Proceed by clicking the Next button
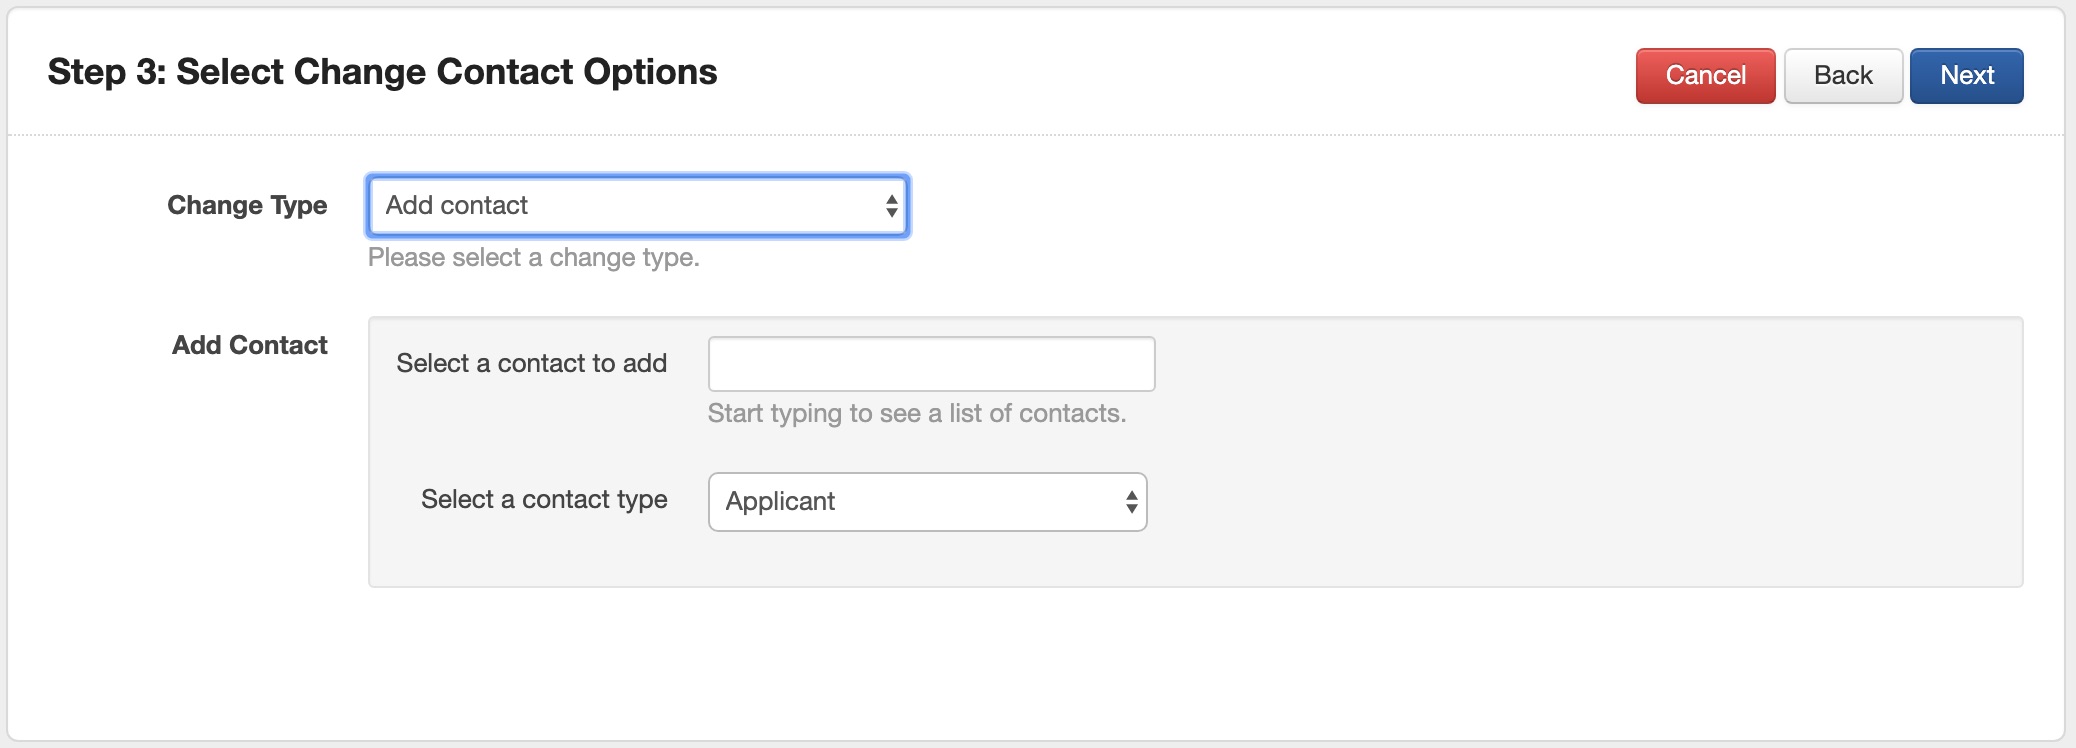 (1966, 76)
